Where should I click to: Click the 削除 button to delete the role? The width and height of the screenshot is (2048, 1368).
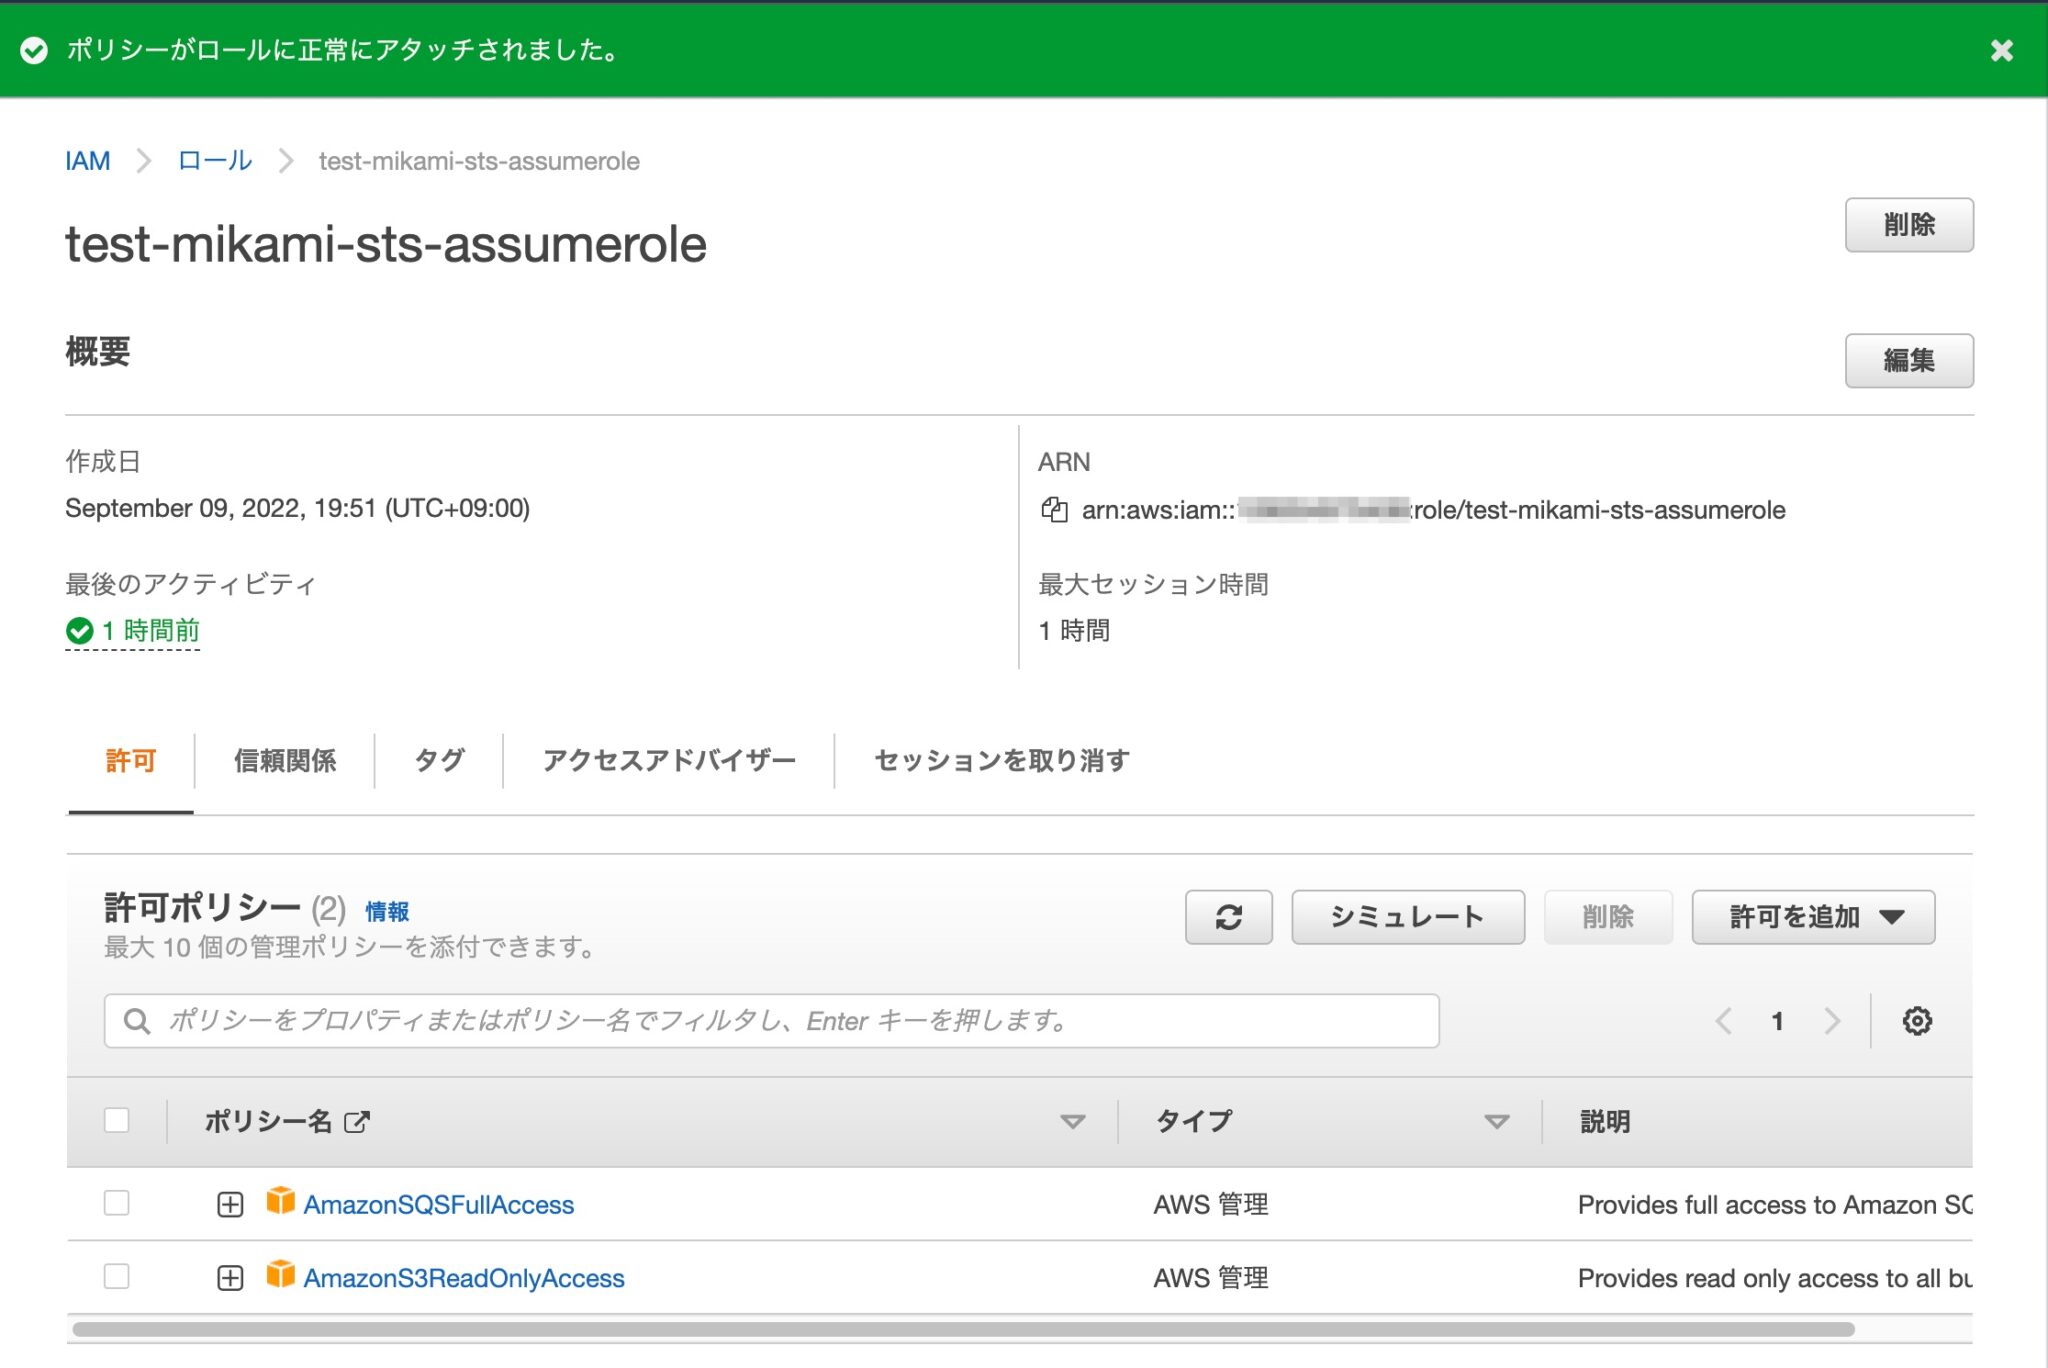tap(1909, 225)
